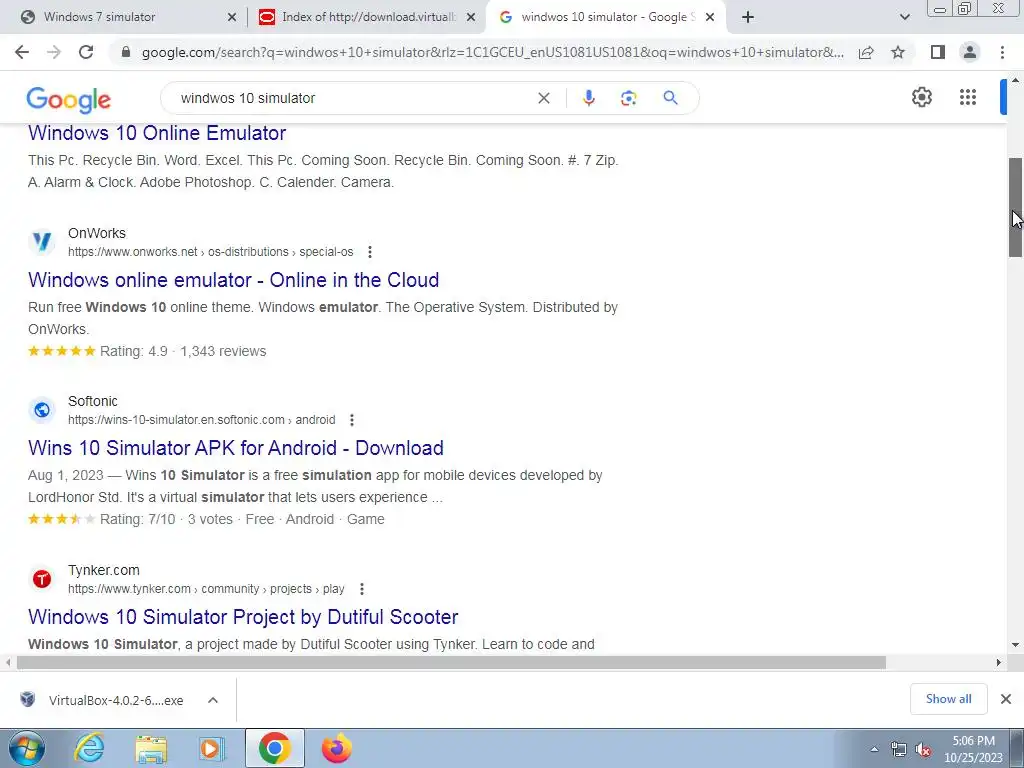Open a new tab with plus button

click(748, 17)
